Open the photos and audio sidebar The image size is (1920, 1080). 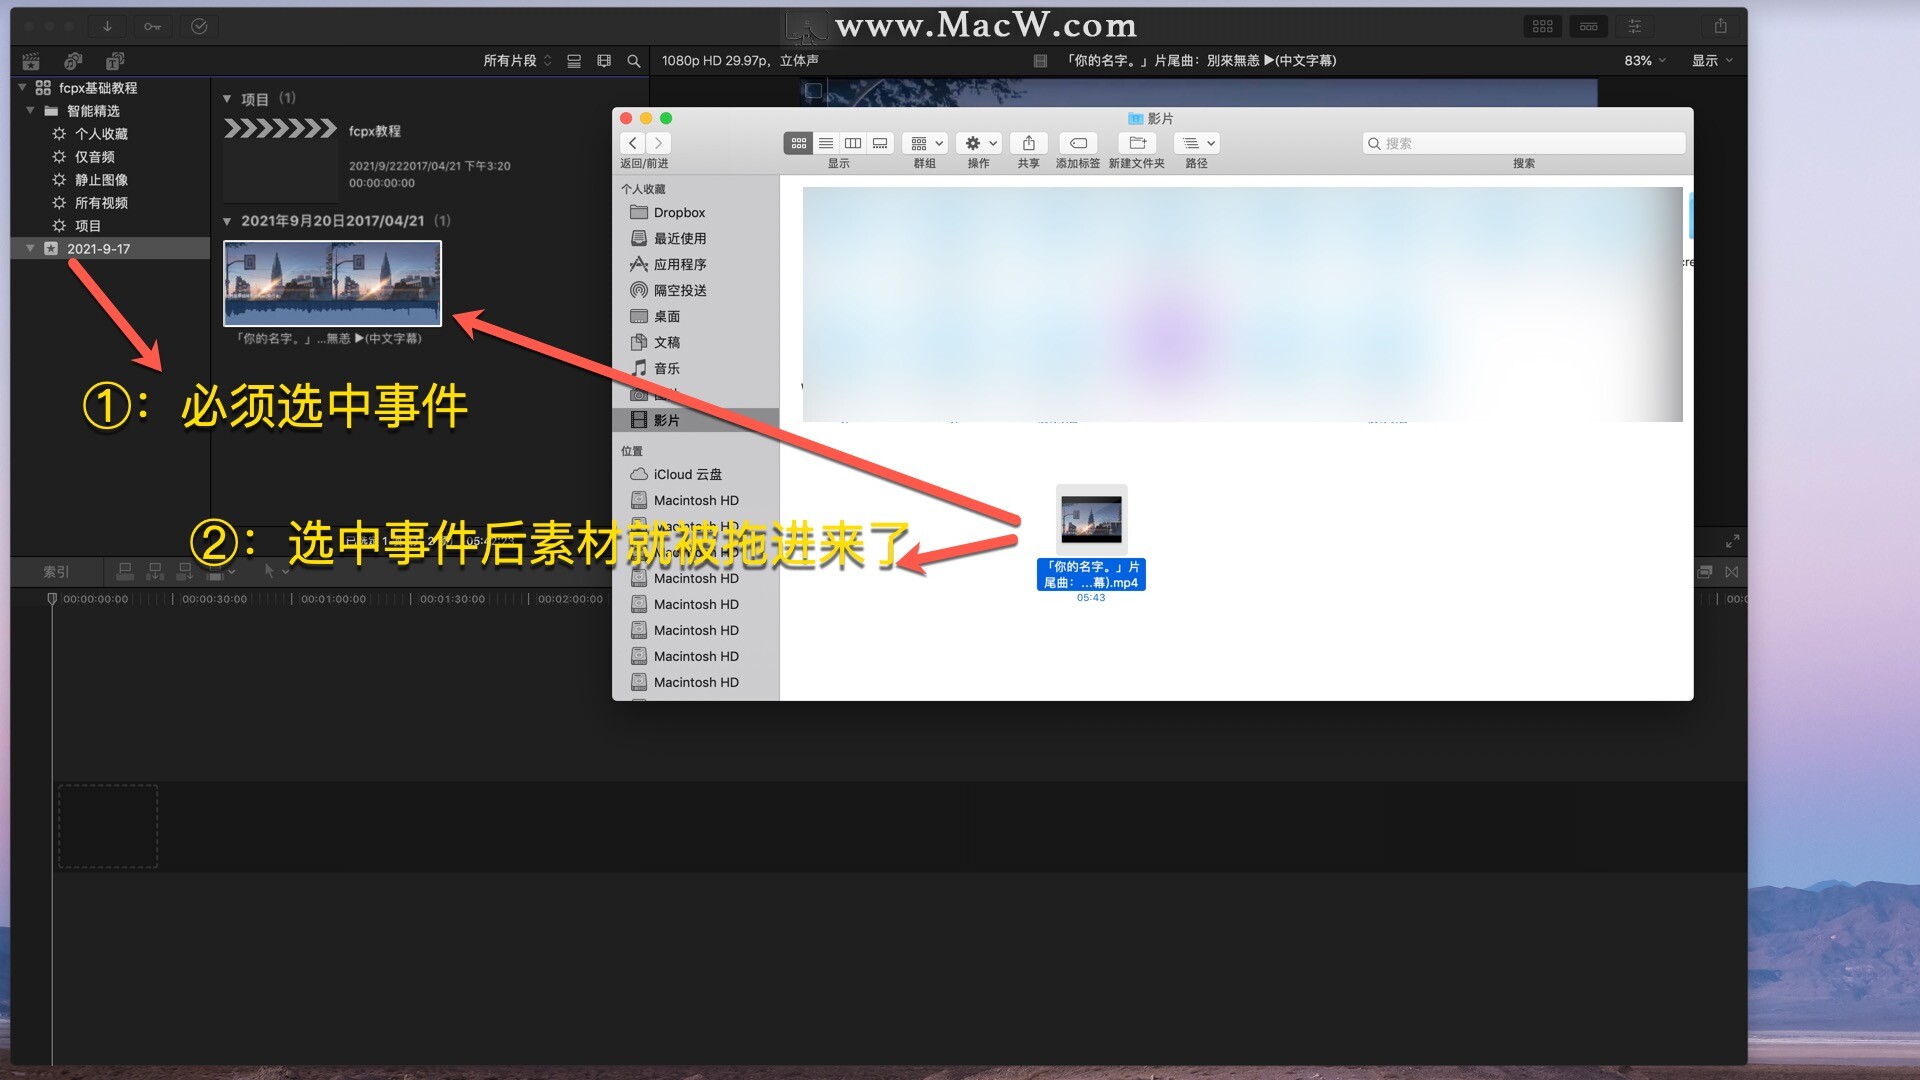pyautogui.click(x=73, y=61)
